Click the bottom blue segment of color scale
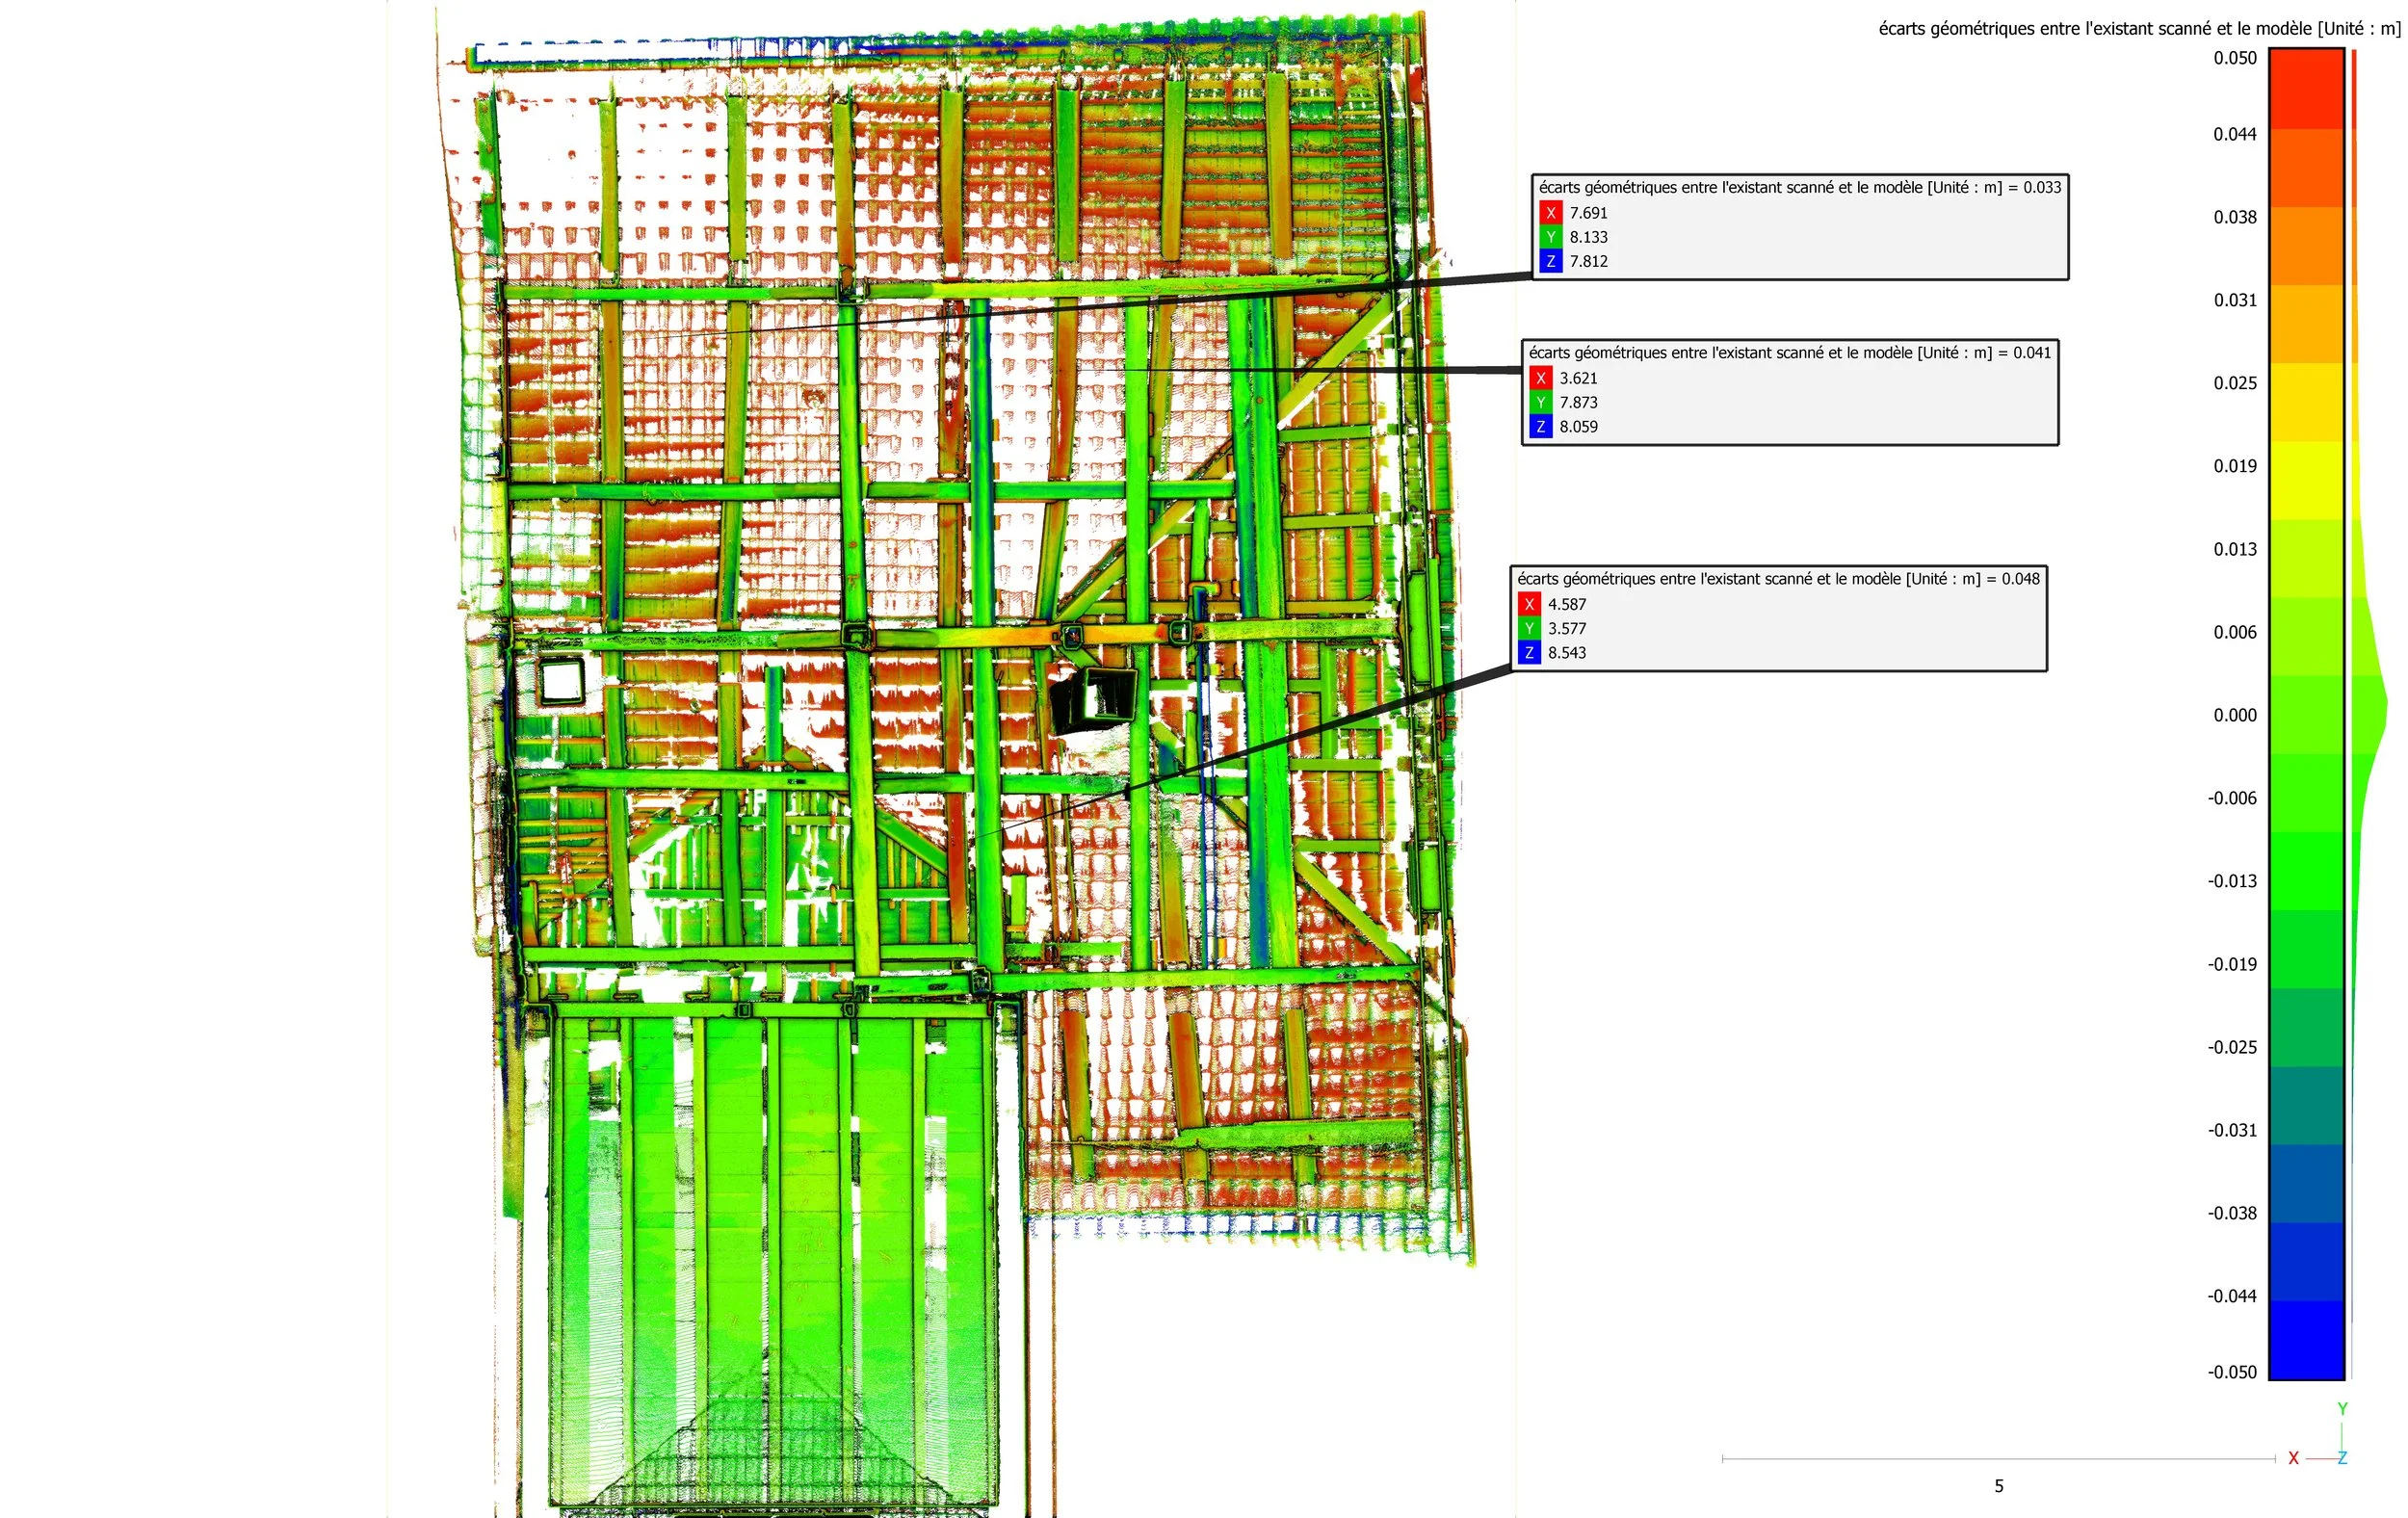Image resolution: width=2408 pixels, height=1518 pixels. point(2306,1340)
